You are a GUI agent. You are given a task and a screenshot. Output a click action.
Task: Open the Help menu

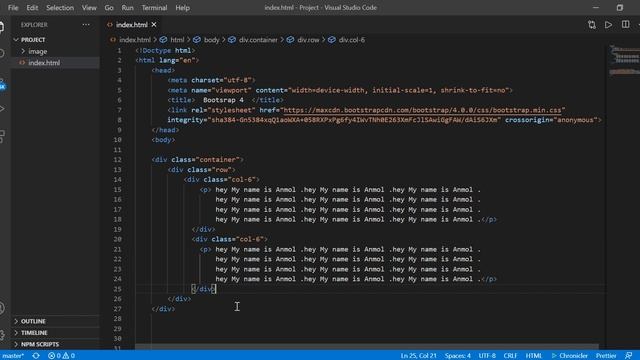pos(182,8)
